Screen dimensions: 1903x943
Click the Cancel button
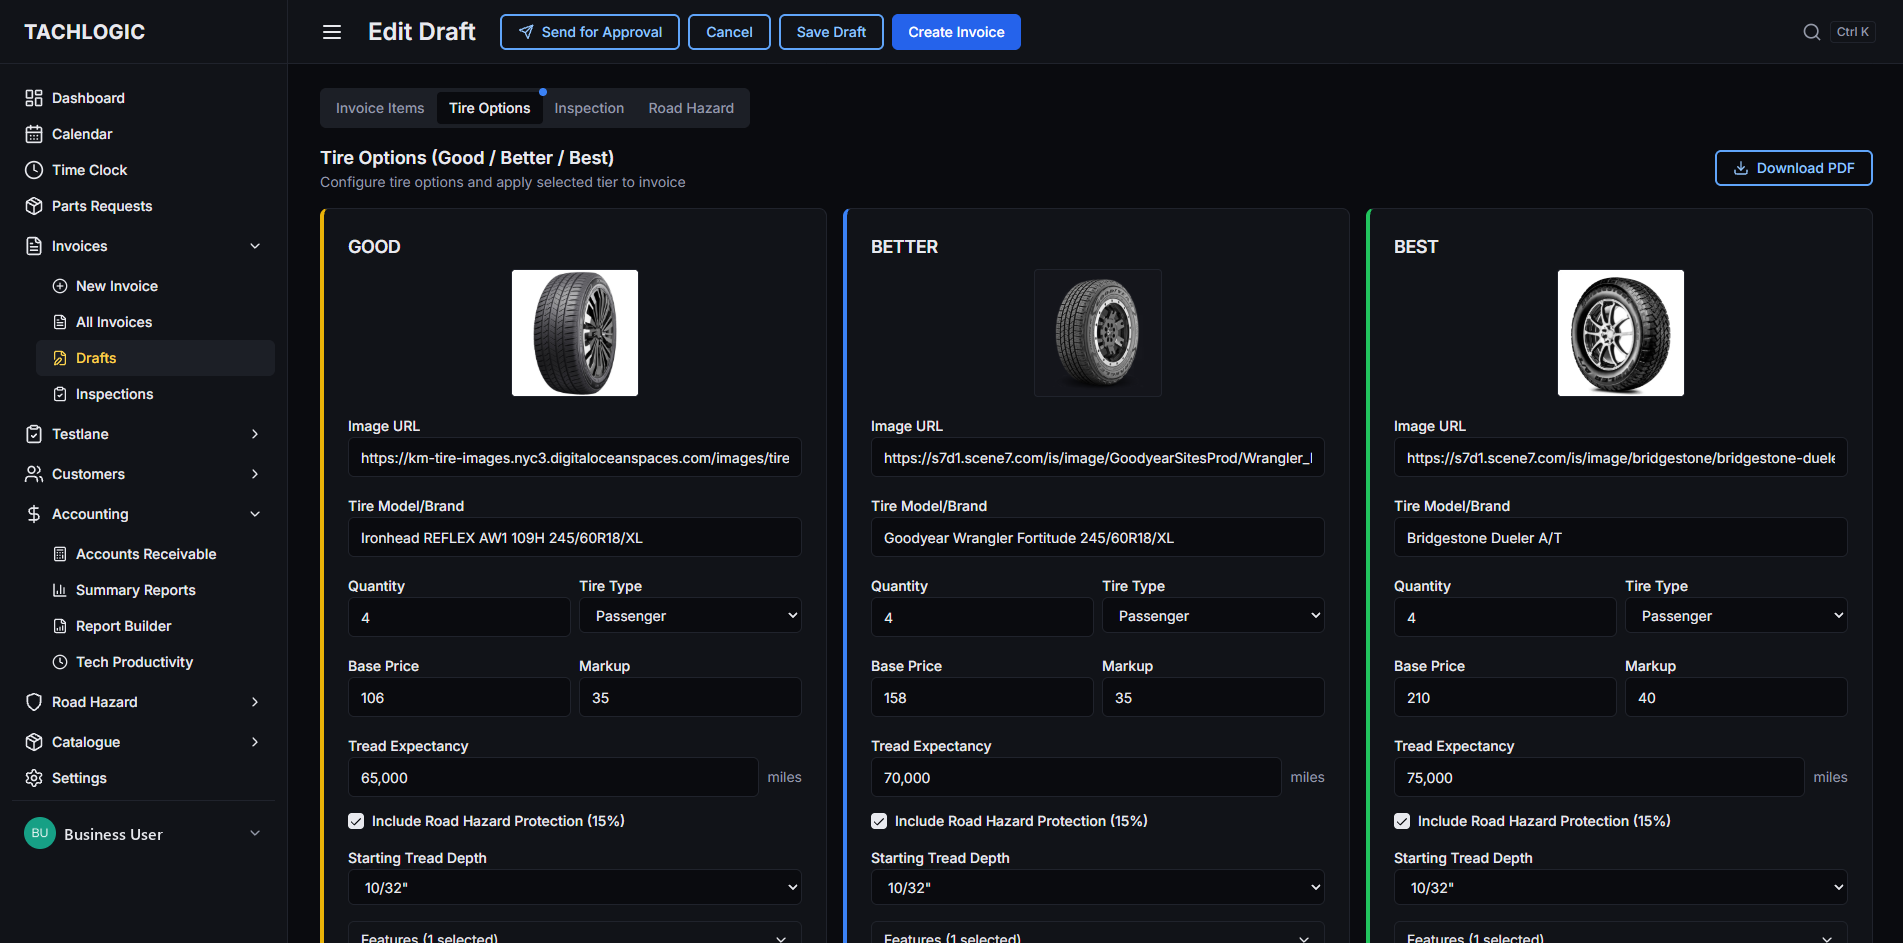pos(729,32)
